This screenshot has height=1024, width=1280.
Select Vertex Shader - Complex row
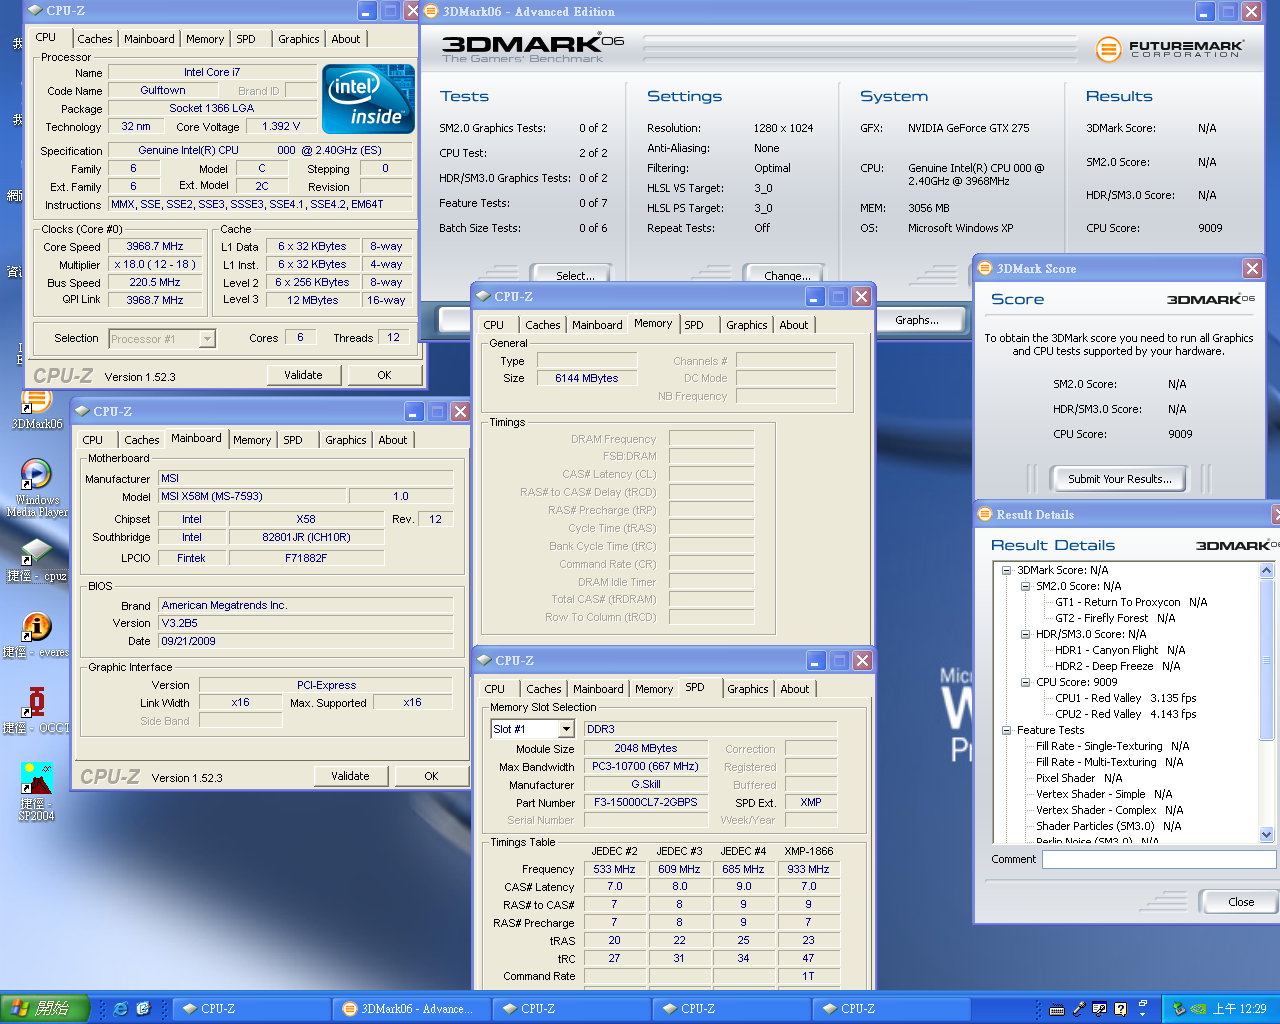(1110, 810)
